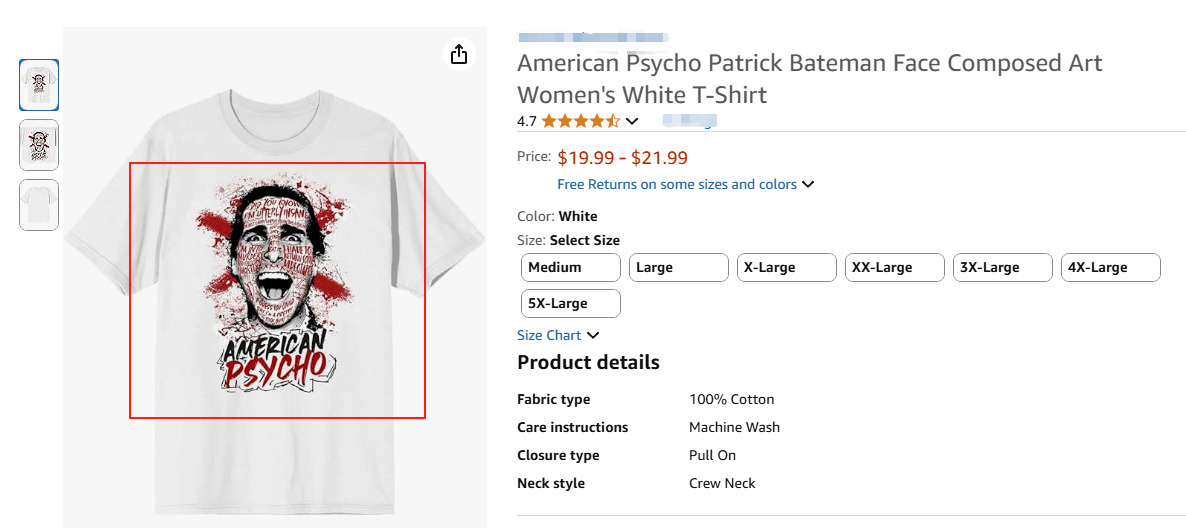Click the 4.7 rating number
This screenshot has height=528, width=1186.
click(x=527, y=121)
